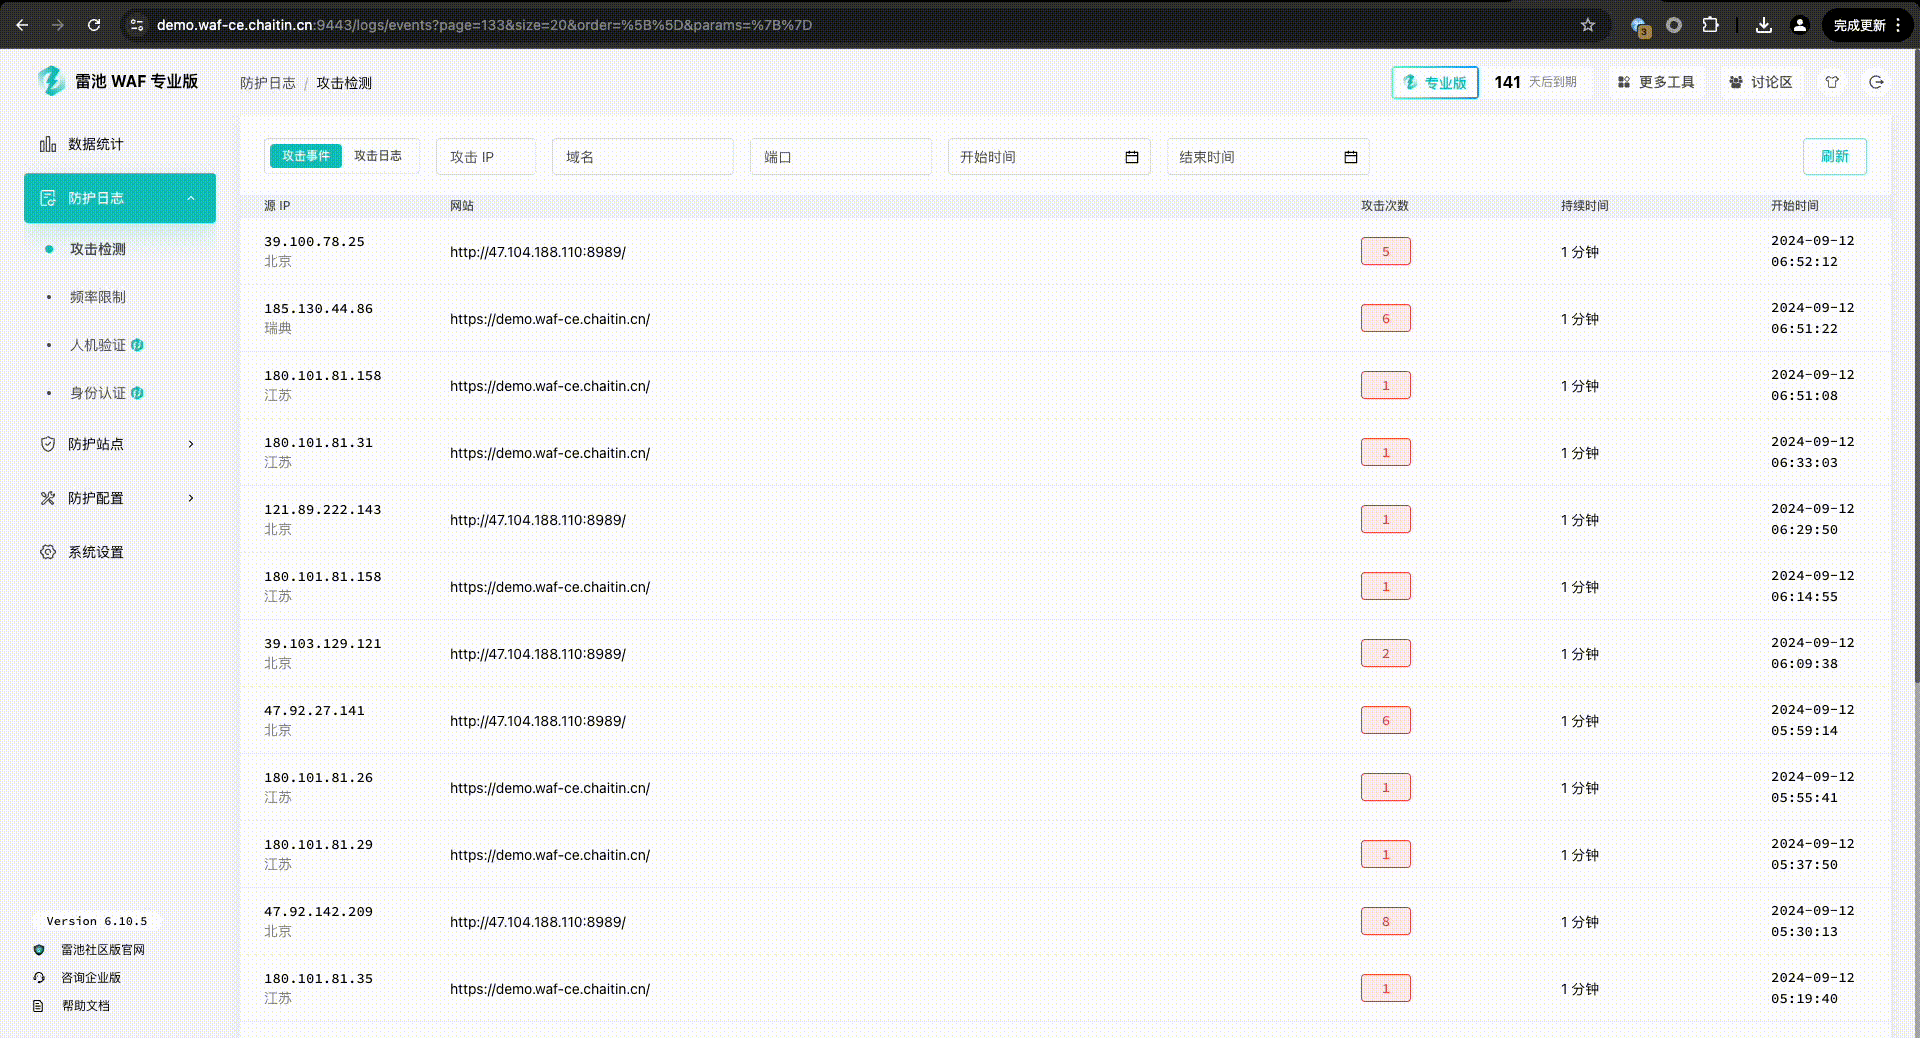
Task: Bookmark page with star icon
Action: coord(1587,25)
